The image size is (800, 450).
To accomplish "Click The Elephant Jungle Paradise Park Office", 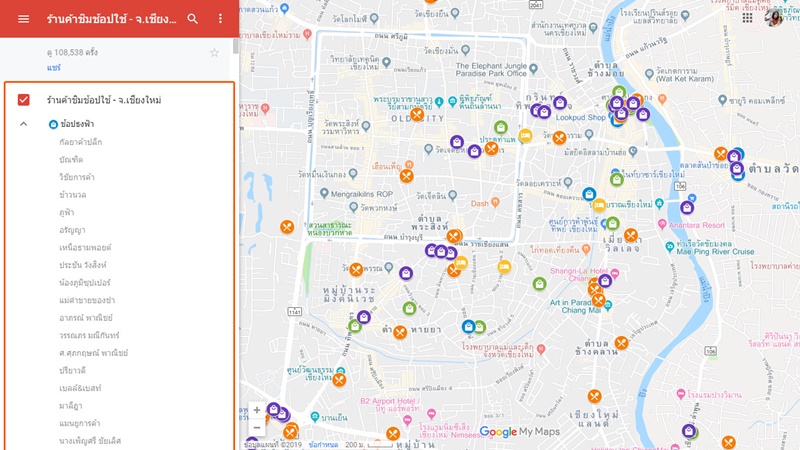I will (x=491, y=70).
